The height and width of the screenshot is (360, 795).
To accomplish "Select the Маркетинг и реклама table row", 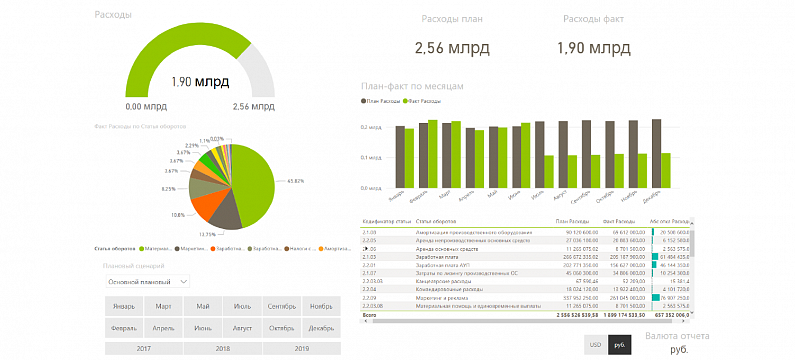I will point(526,298).
